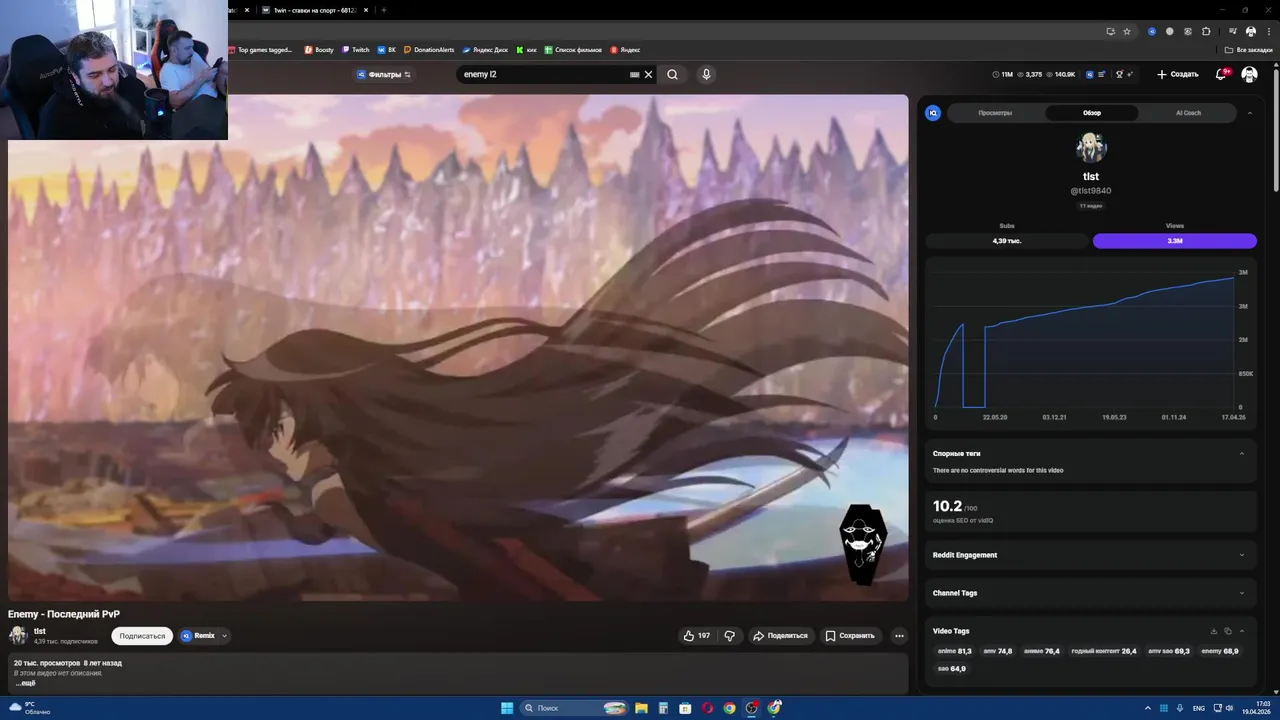Switch to the AI Coach tab
Screen dimensions: 1280x720
point(1188,113)
